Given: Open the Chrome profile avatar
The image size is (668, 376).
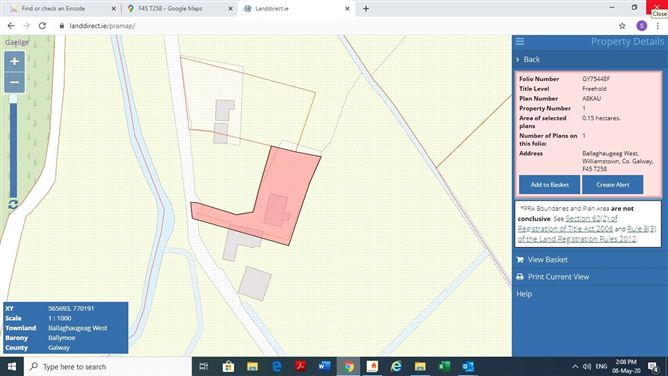Looking at the screenshot, I should click(x=642, y=26).
